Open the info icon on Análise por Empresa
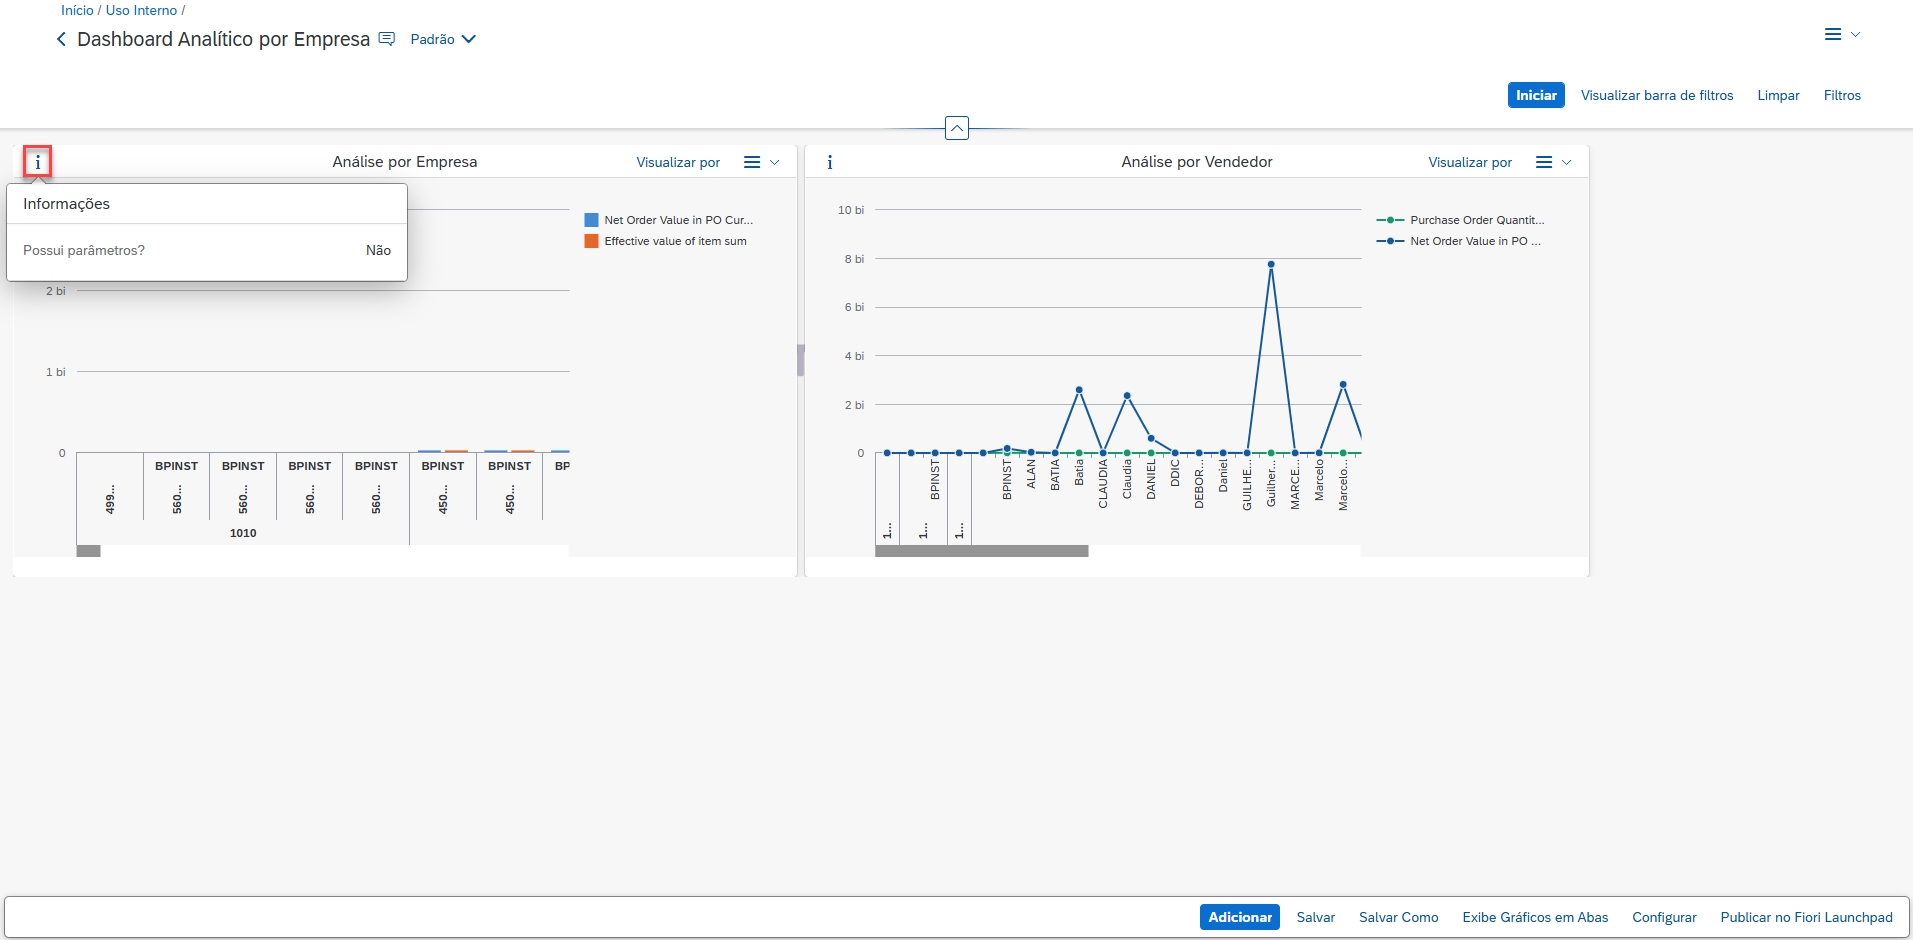Image resolution: width=1913 pixels, height=940 pixels. pos(38,162)
